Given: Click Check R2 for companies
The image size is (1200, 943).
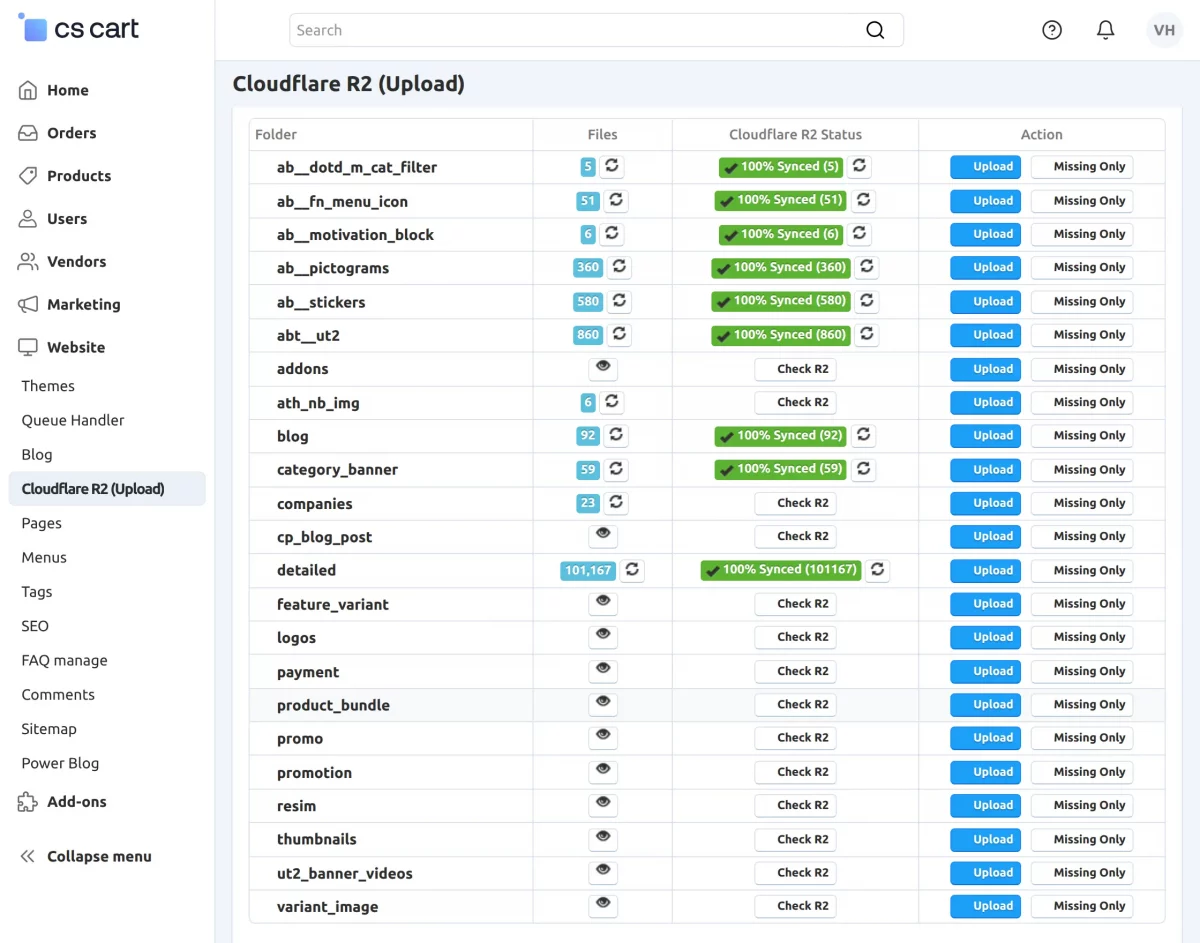Looking at the screenshot, I should click(795, 503).
